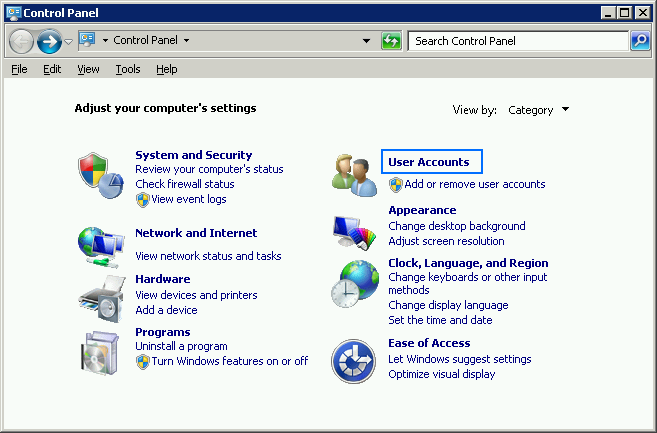Click the shield beside View event logs
Image resolution: width=657 pixels, height=433 pixels.
tap(143, 200)
